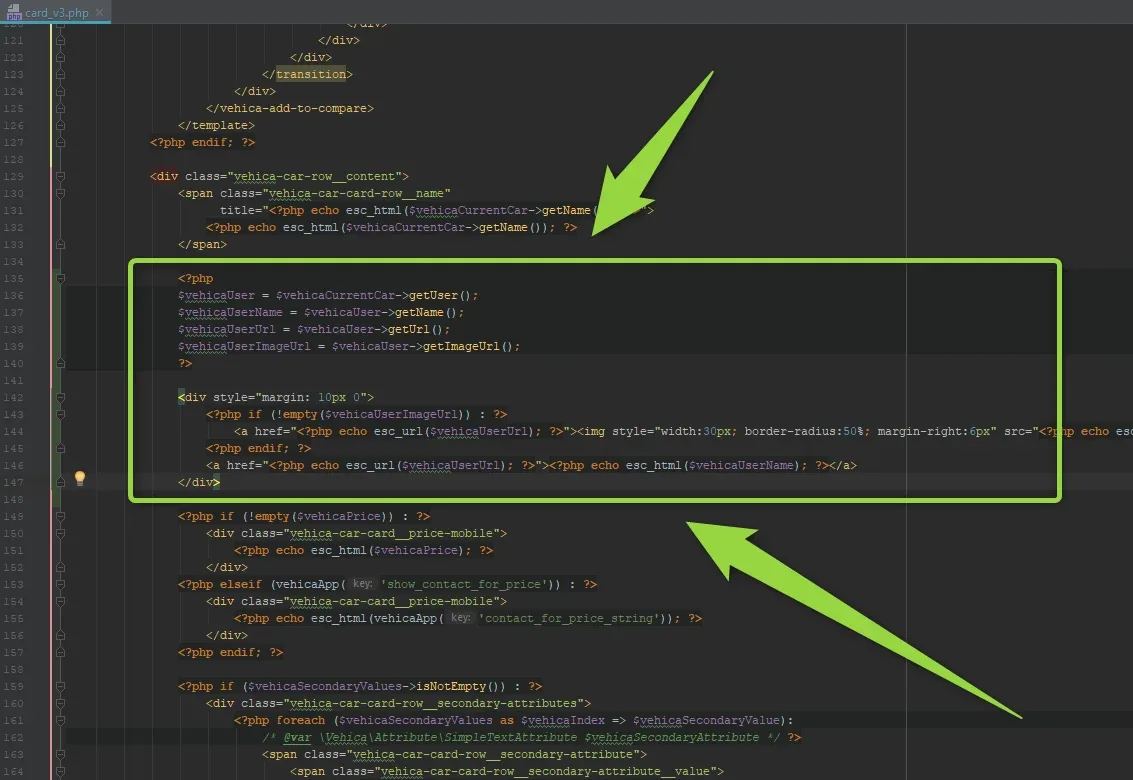Screen dimensions: 1133x780
Task: Close the card_v3.php tab
Action: coord(100,12)
